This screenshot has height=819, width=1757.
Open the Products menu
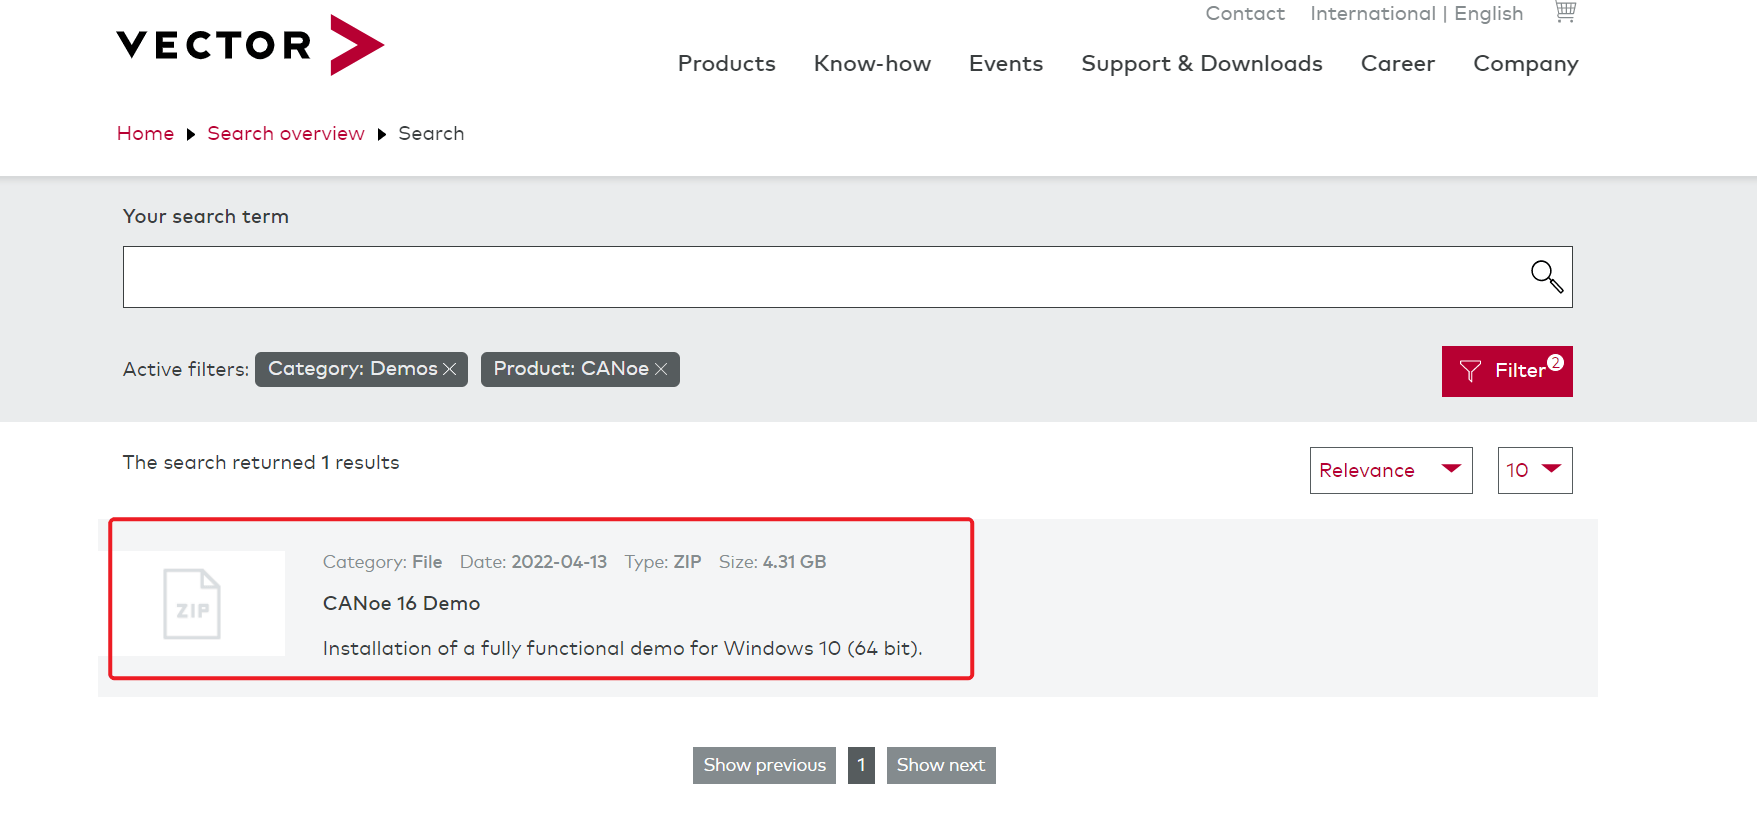[x=727, y=64]
